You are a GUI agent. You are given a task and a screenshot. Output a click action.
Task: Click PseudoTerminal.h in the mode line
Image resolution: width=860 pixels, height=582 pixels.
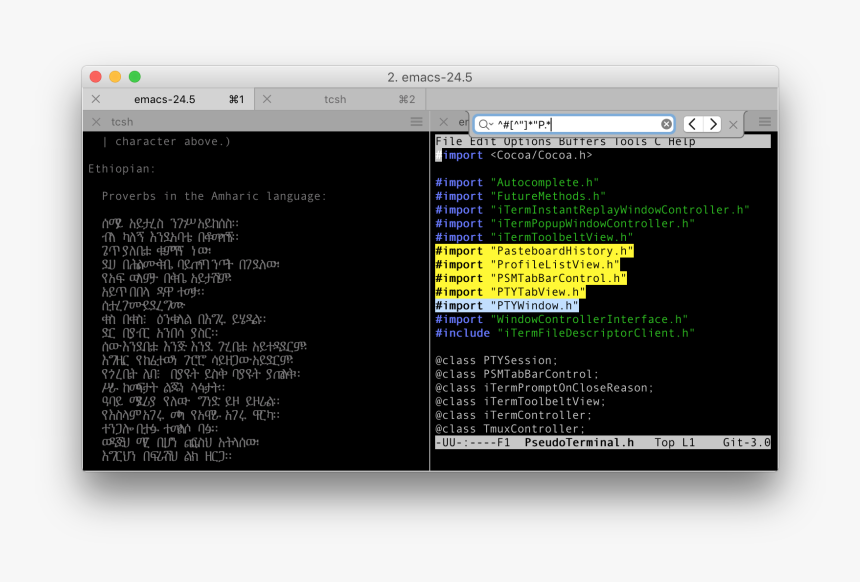(579, 443)
